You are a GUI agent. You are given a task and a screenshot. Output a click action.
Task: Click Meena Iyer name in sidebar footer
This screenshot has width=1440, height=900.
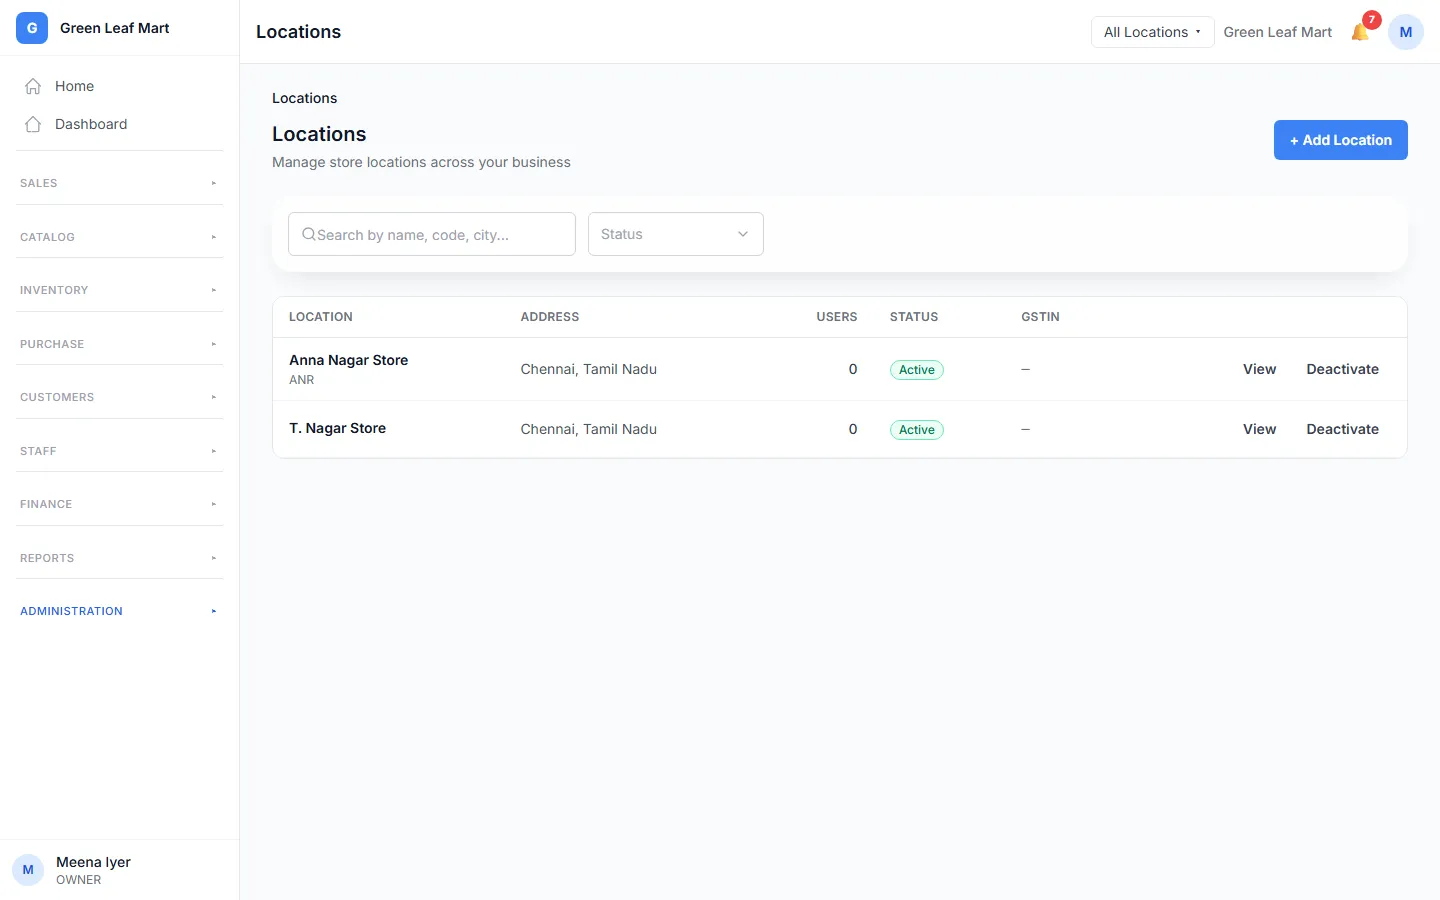93,862
